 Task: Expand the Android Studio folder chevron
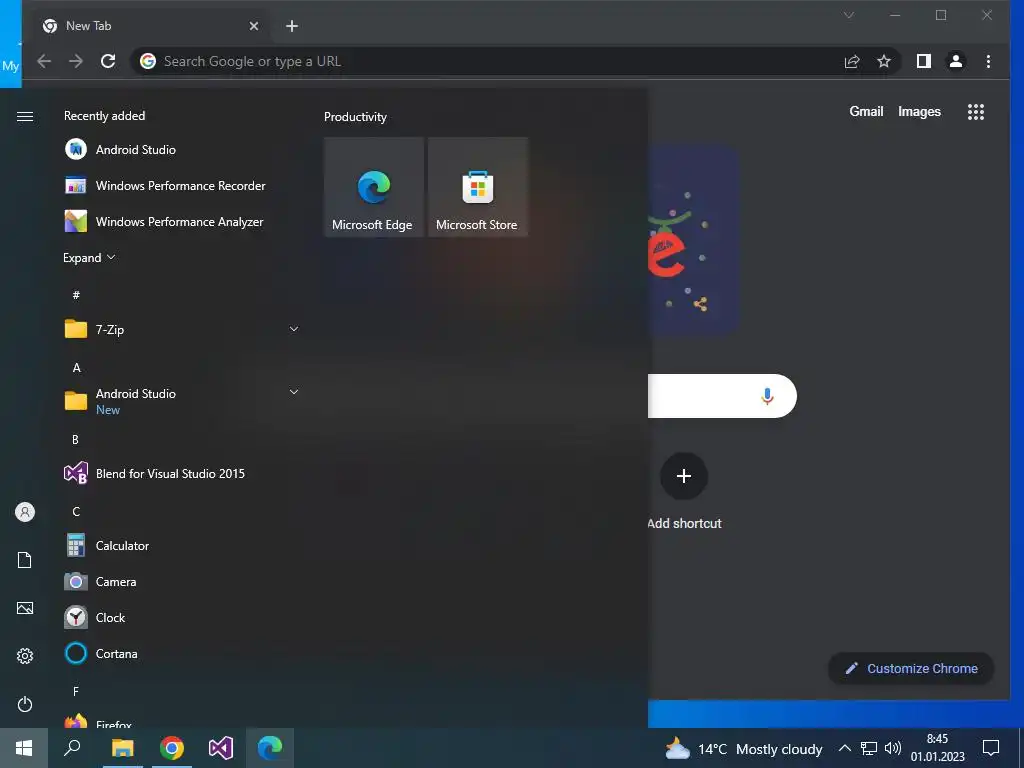(x=294, y=392)
